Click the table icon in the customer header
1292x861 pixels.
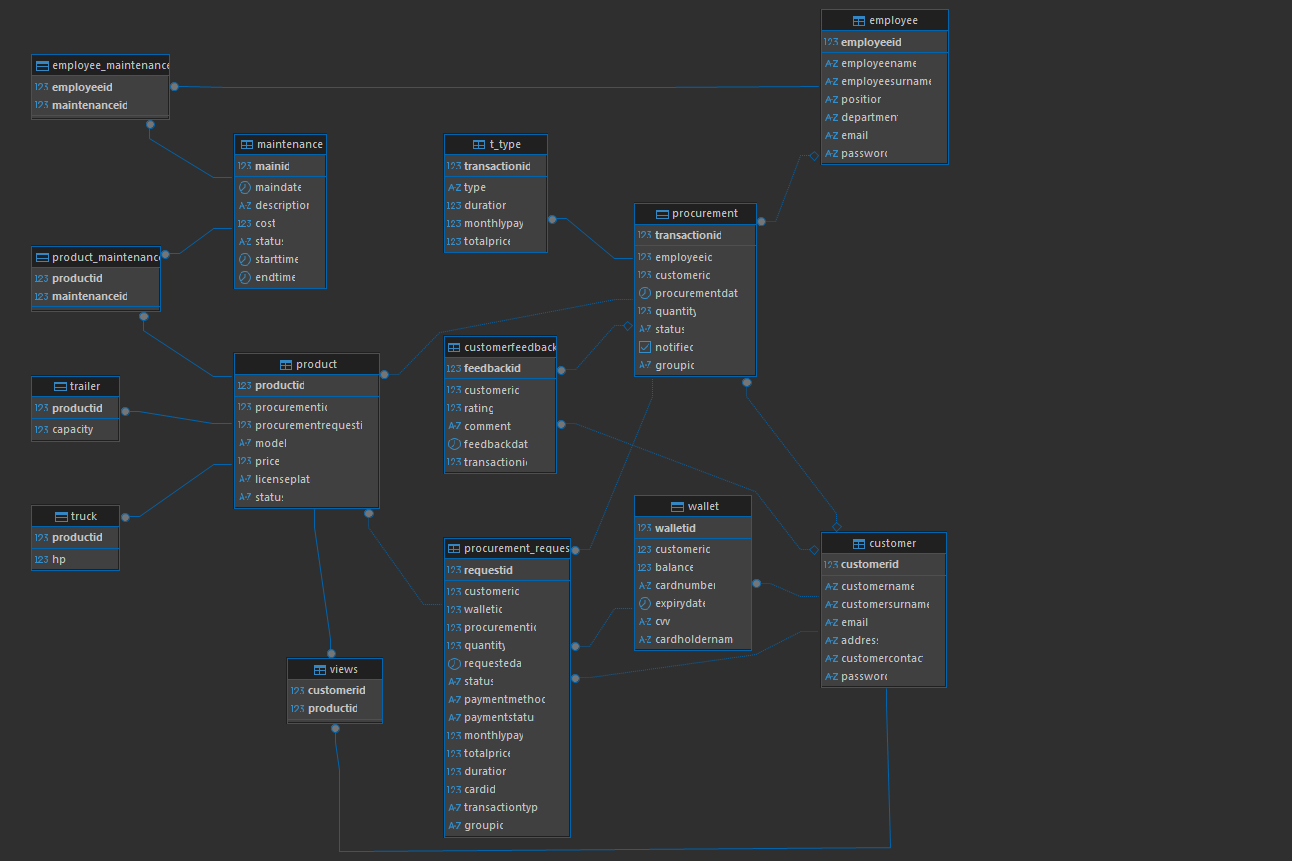point(858,543)
